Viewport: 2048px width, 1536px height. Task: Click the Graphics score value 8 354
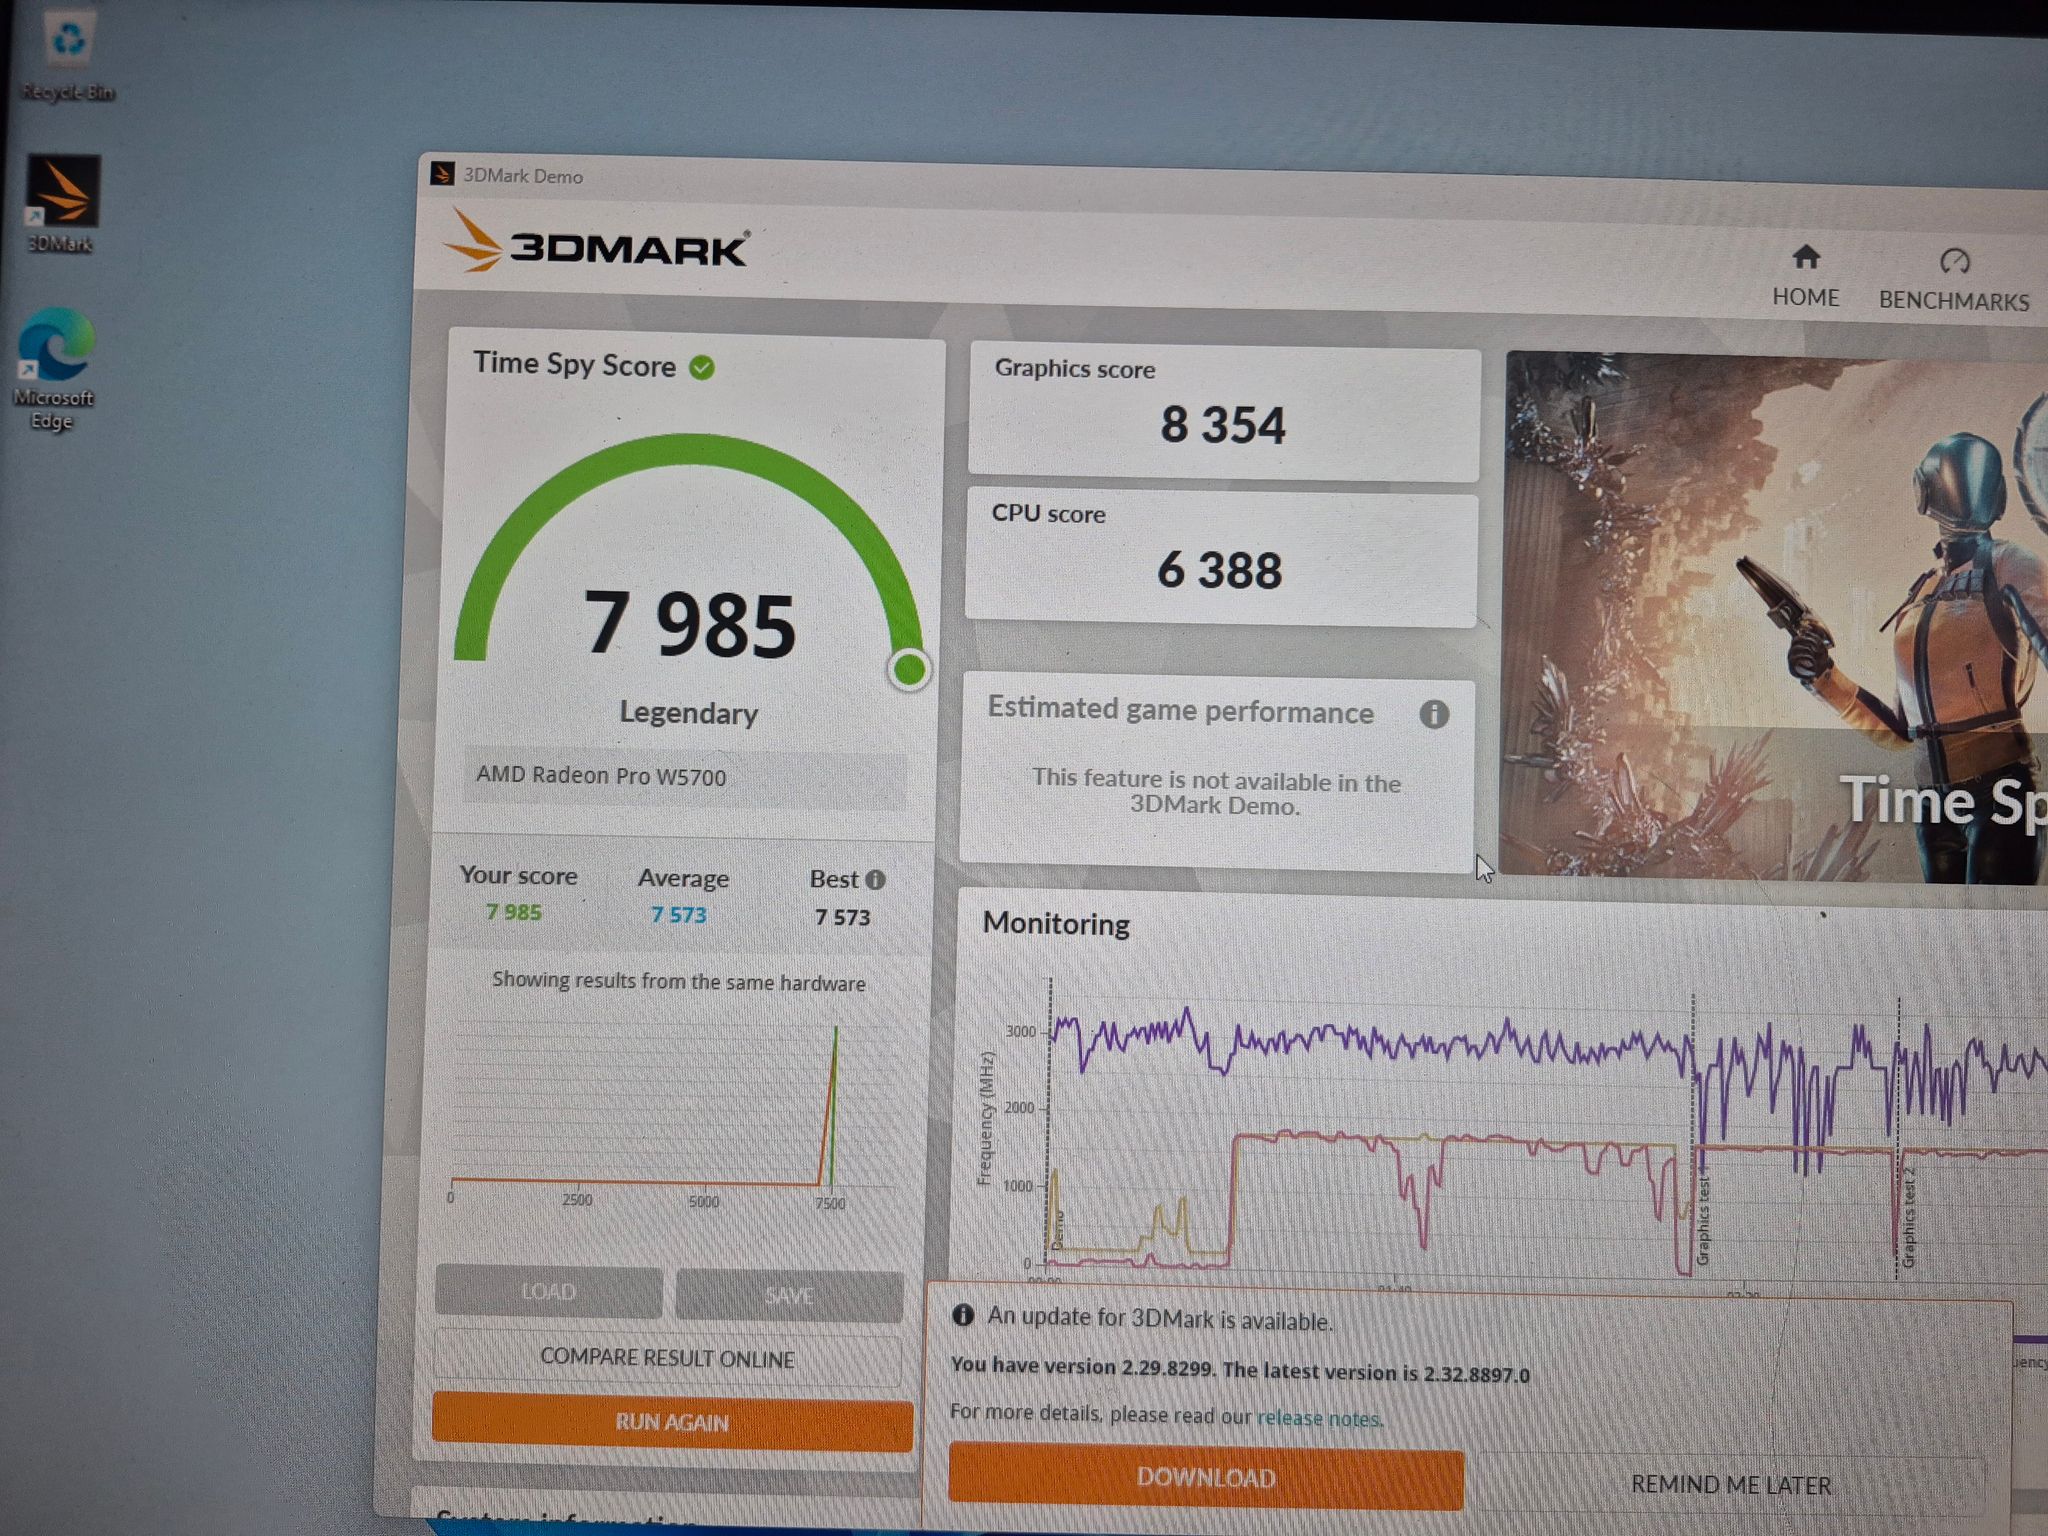coord(1223,424)
